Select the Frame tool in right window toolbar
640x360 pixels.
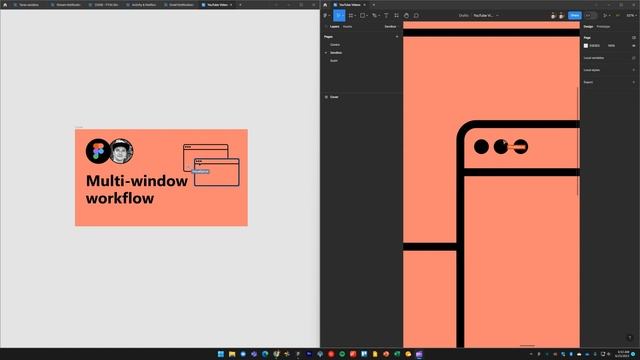(351, 16)
